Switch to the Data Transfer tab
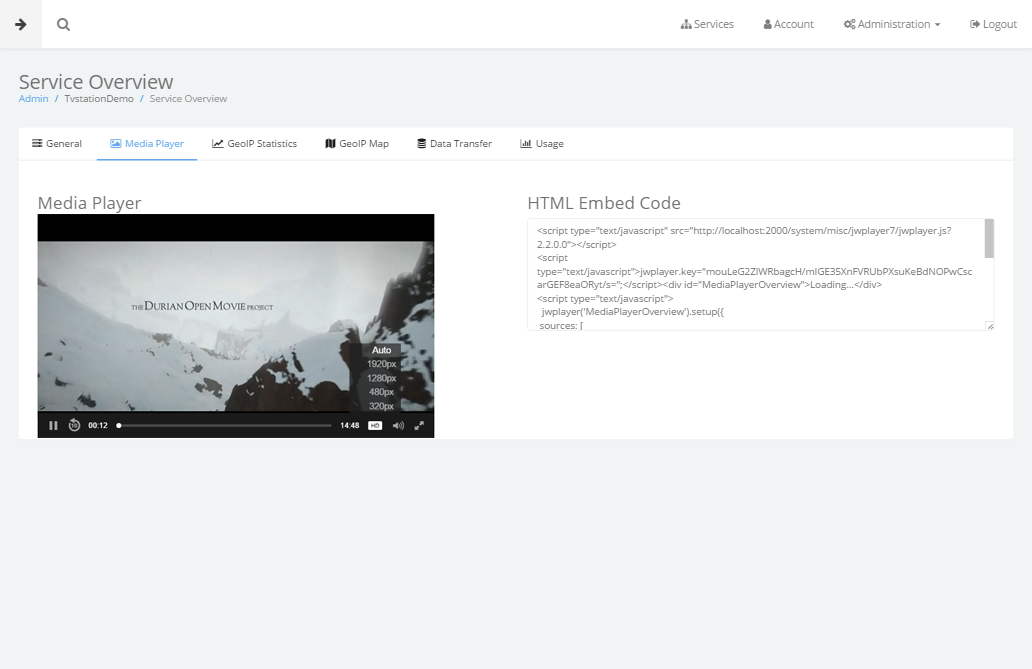Viewport: 1032px width, 669px height. click(x=454, y=144)
